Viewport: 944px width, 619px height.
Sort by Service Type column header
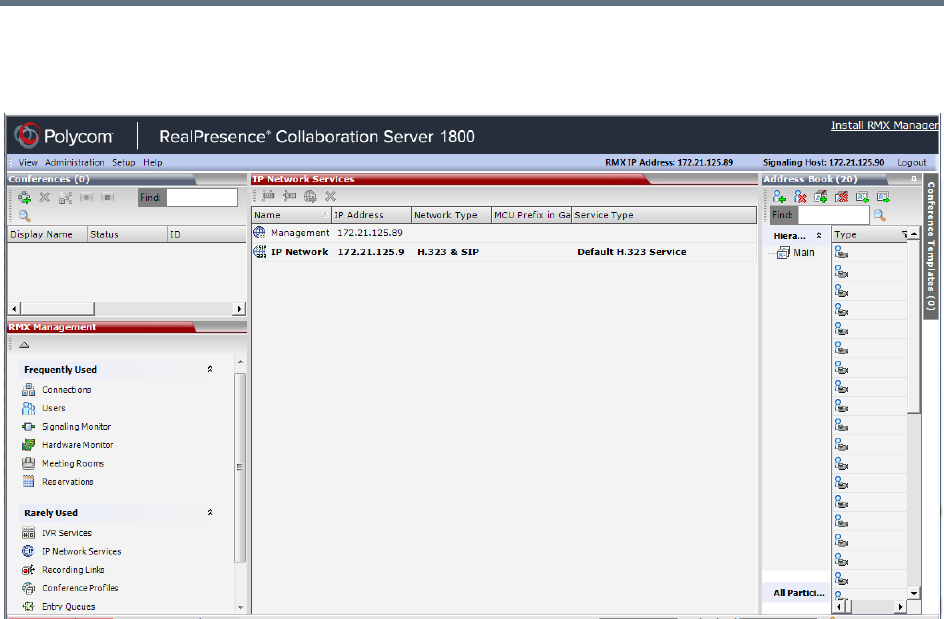click(663, 215)
